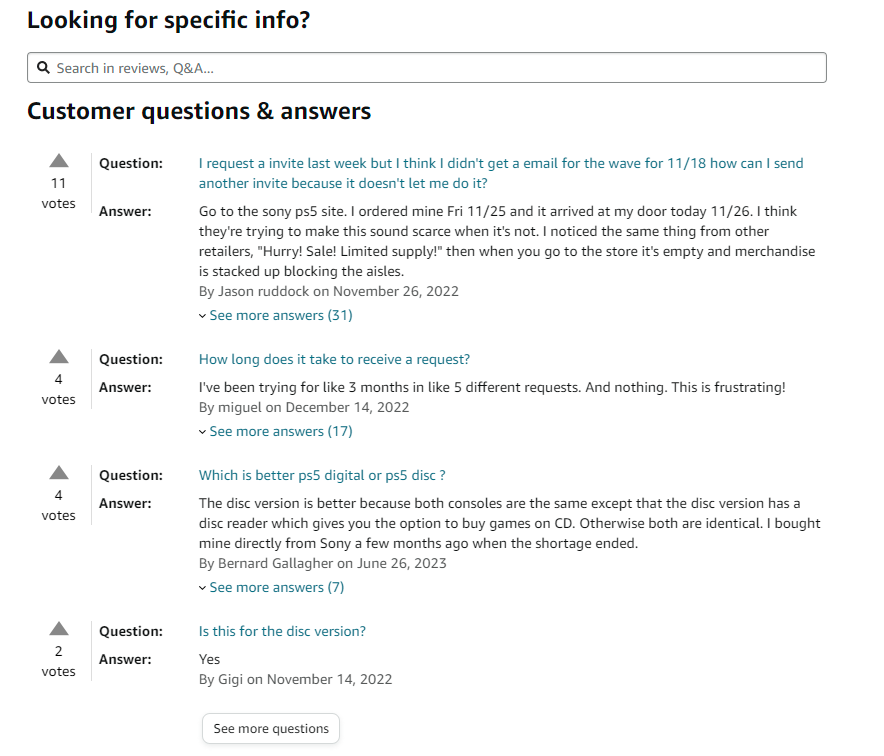Image resolution: width=884 pixels, height=756 pixels.
Task: Expand seven more answers about disc version
Action: point(276,587)
